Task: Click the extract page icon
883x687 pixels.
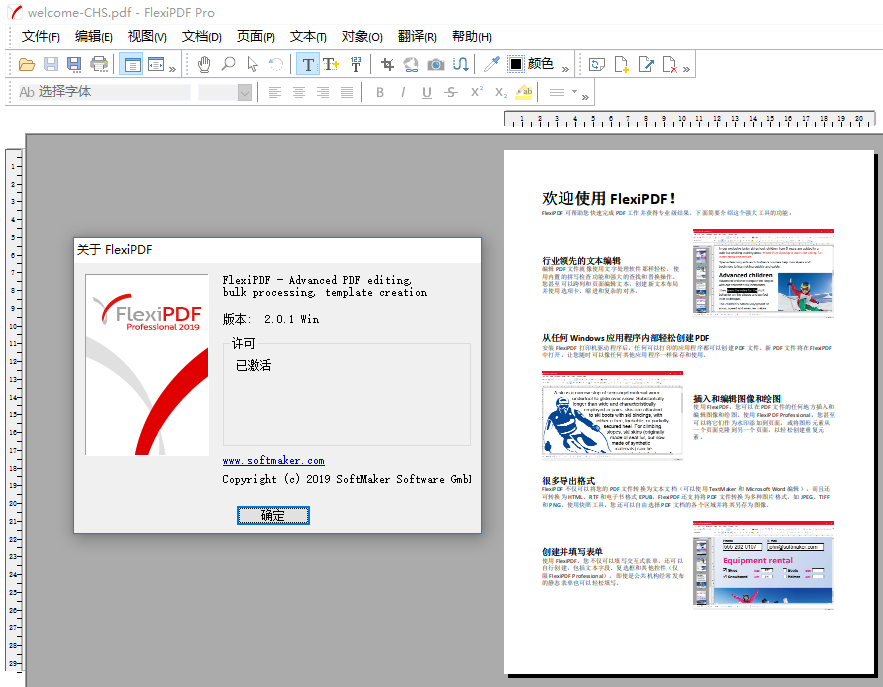Action: (646, 64)
